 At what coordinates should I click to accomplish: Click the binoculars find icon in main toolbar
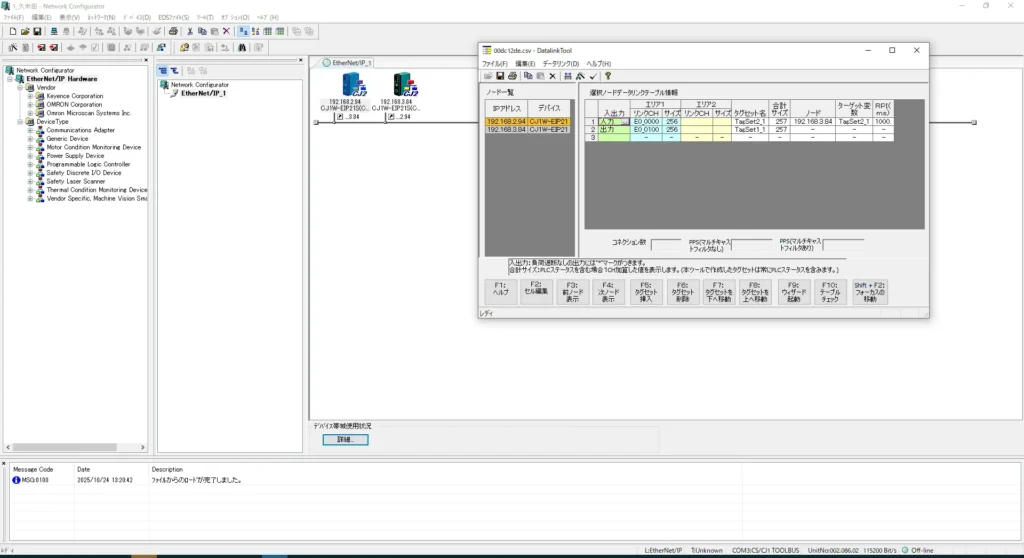coord(242,47)
